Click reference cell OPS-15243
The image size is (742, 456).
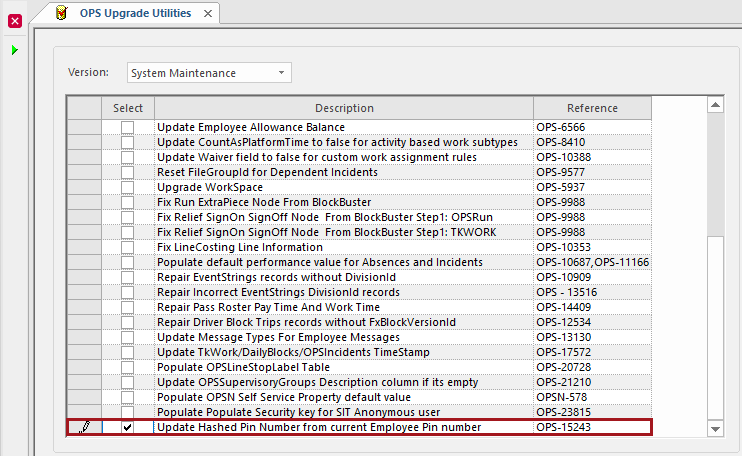point(592,427)
